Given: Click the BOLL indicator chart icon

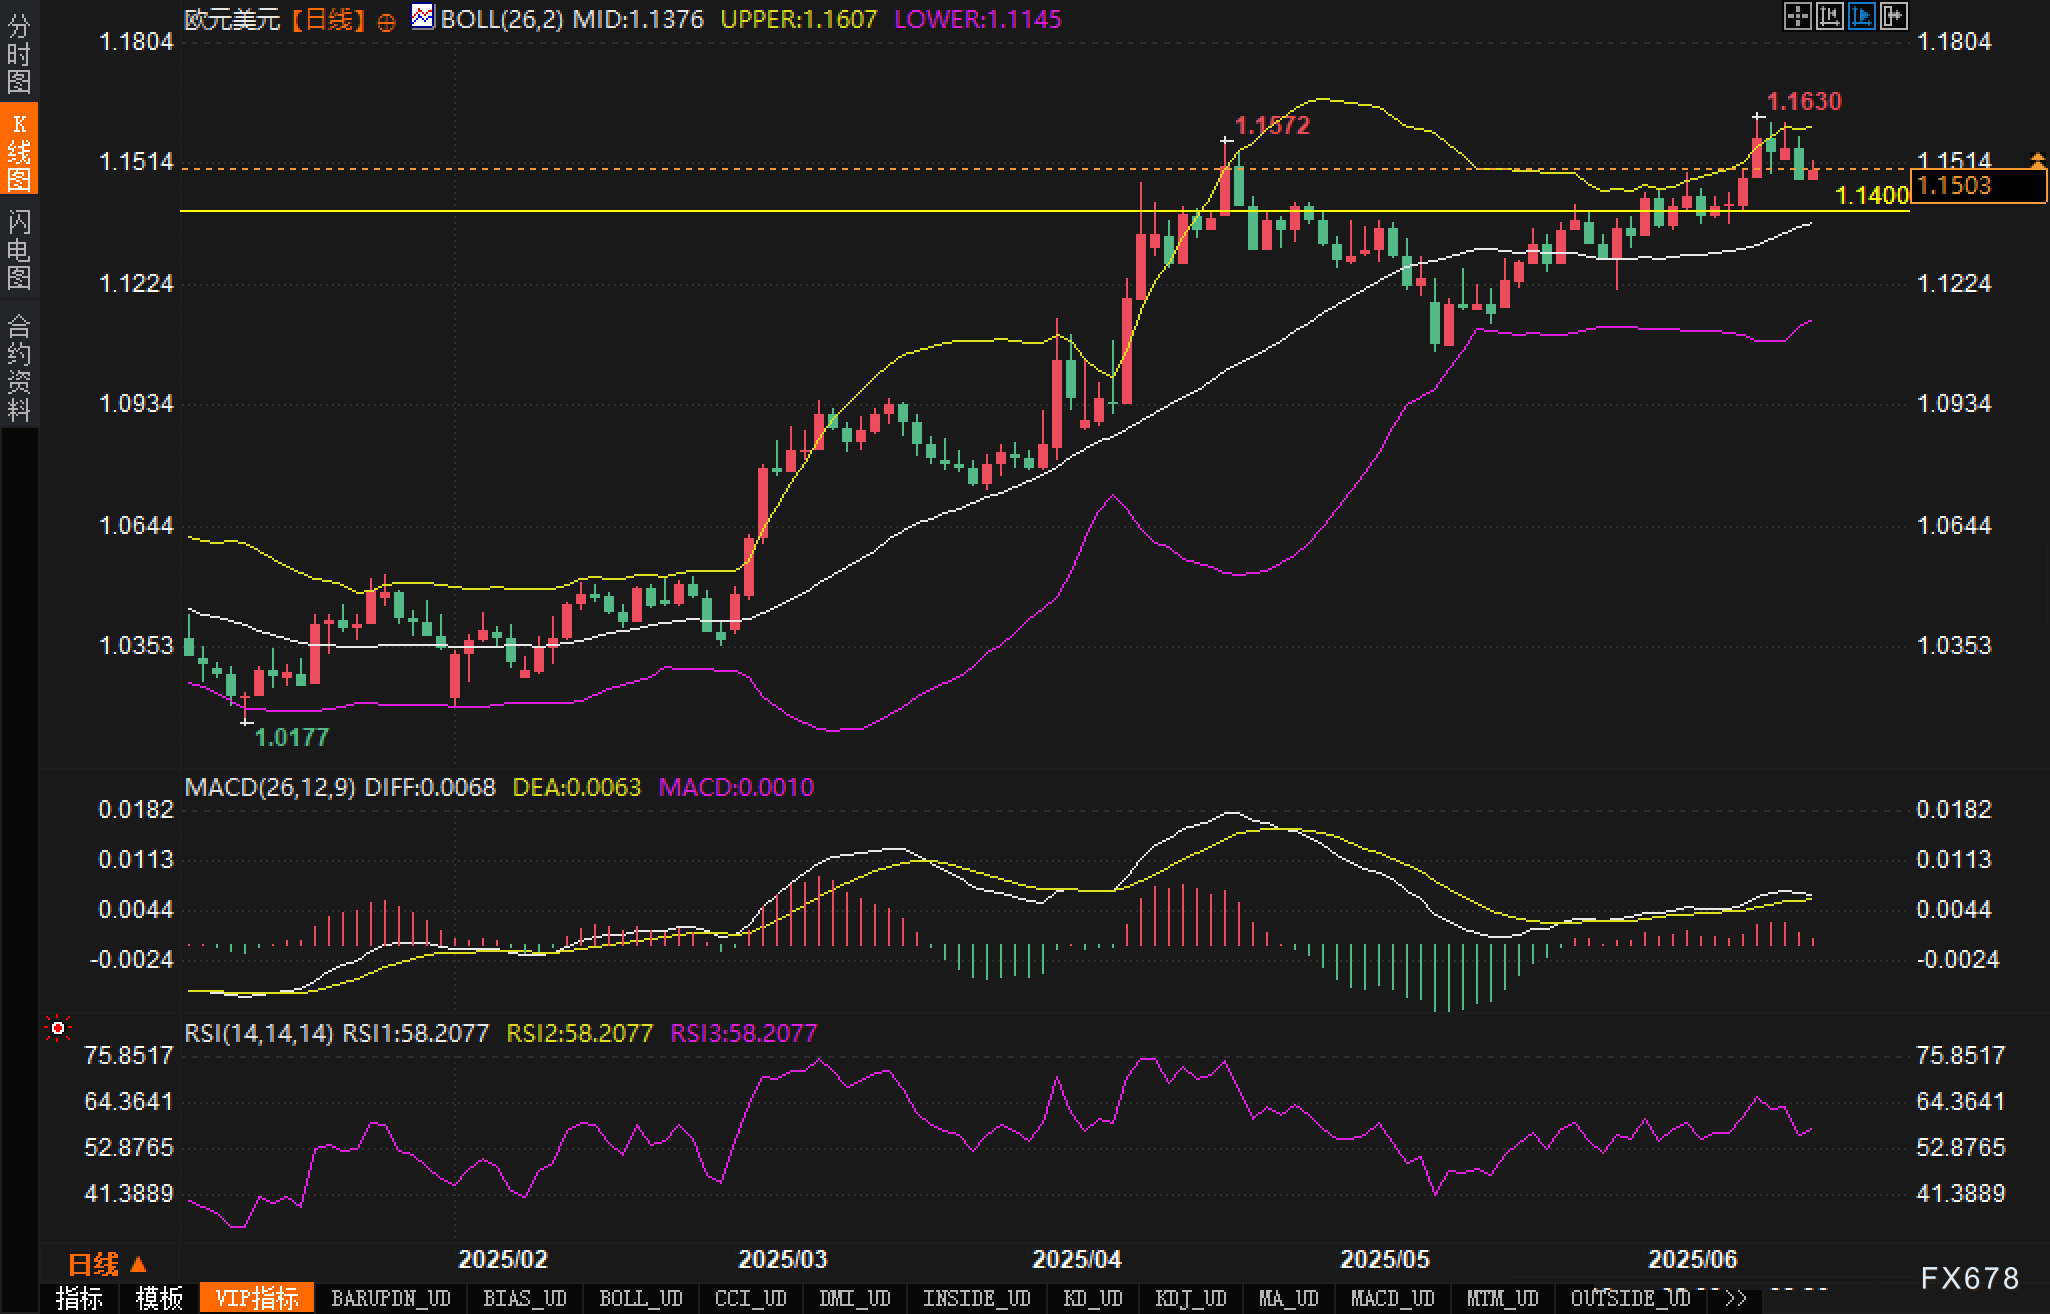Looking at the screenshot, I should tap(423, 17).
